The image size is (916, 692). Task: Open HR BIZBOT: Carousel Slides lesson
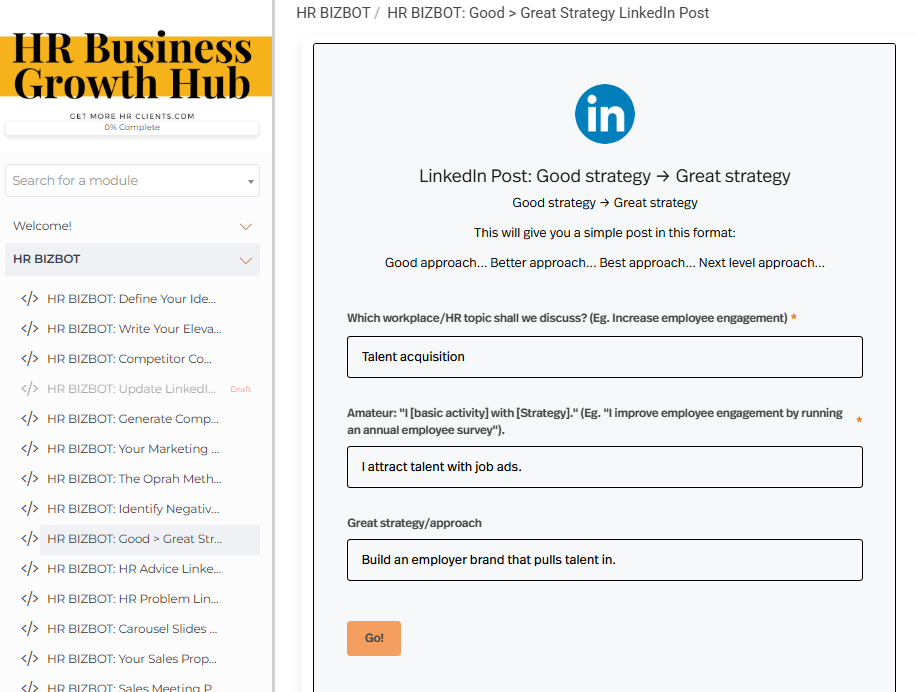tap(132, 628)
